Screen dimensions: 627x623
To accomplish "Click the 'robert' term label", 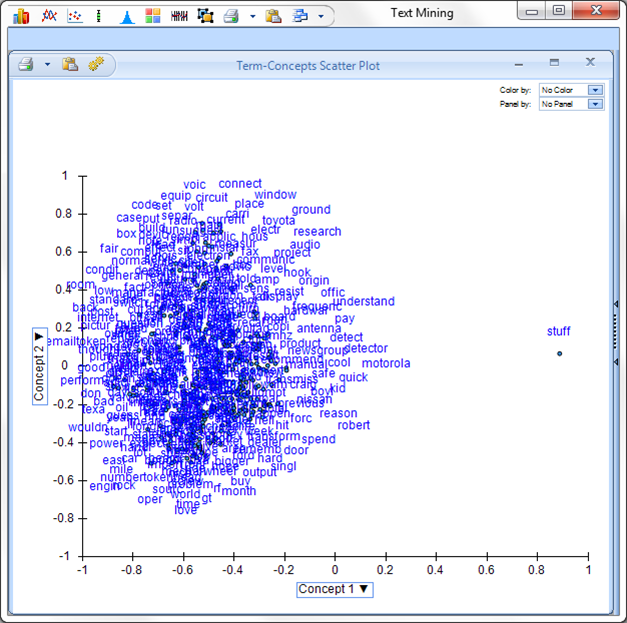I will (x=353, y=425).
